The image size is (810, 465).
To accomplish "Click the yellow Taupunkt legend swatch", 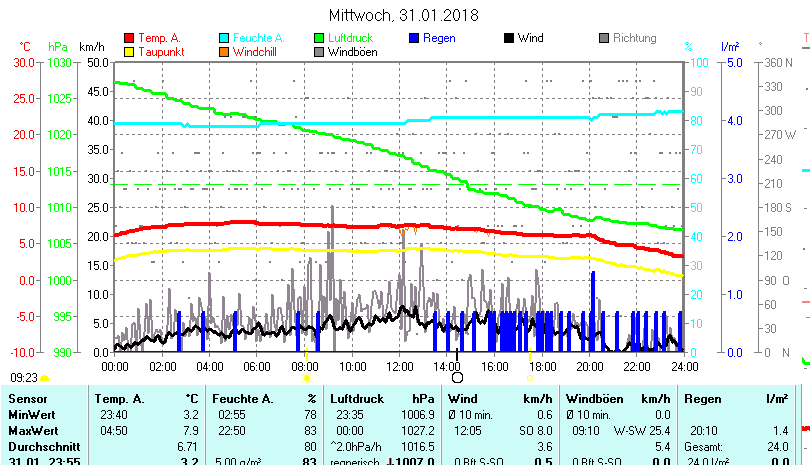I will 129,51.
